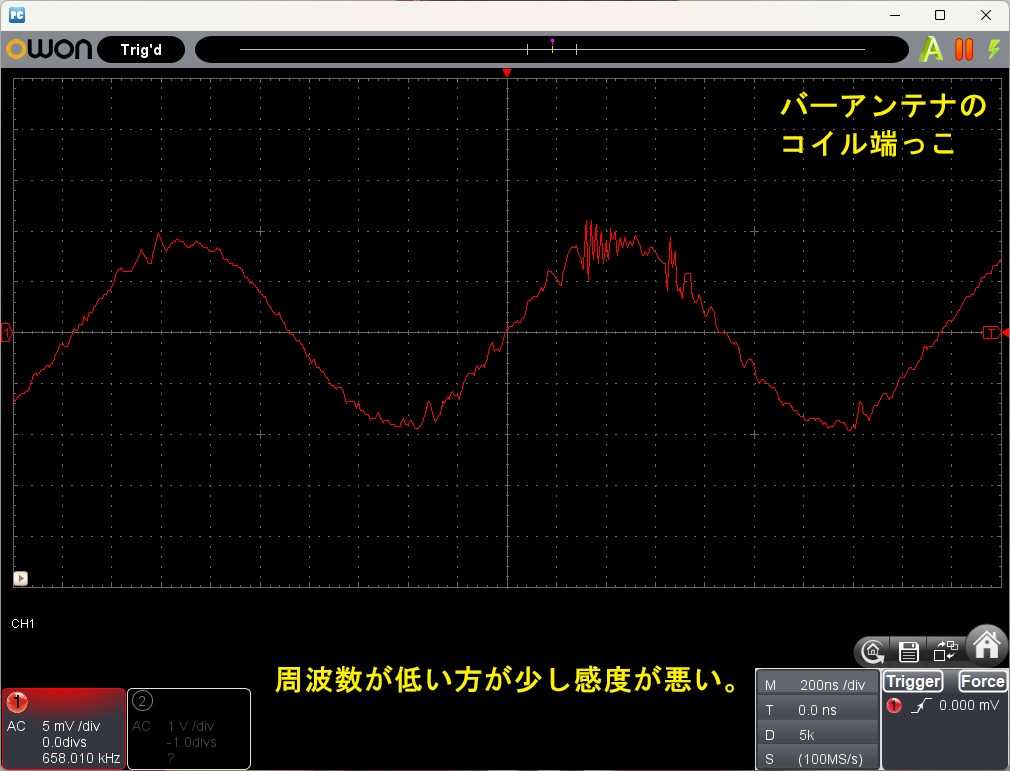Image resolution: width=1010 pixels, height=771 pixels.
Task: Click the Trig'd status indicator
Action: tap(141, 50)
